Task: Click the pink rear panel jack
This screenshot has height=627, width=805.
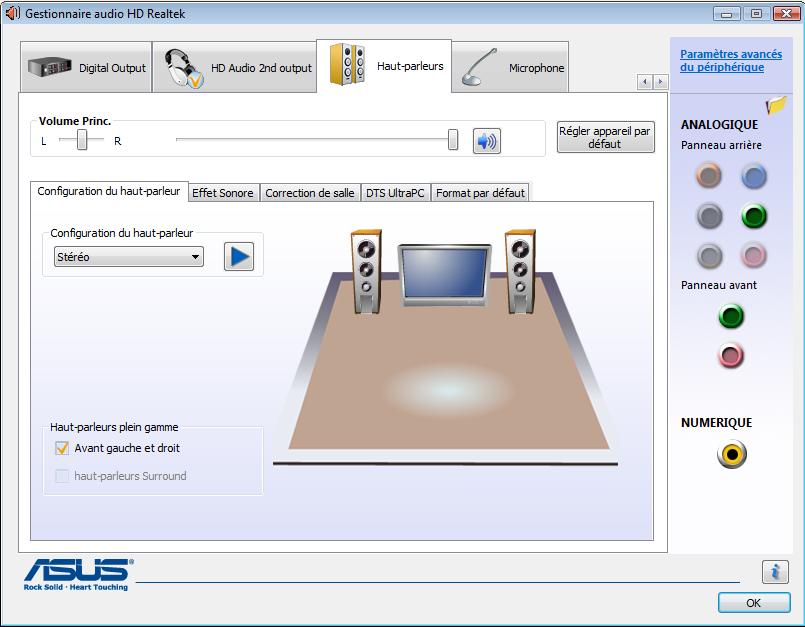Action: point(754,255)
